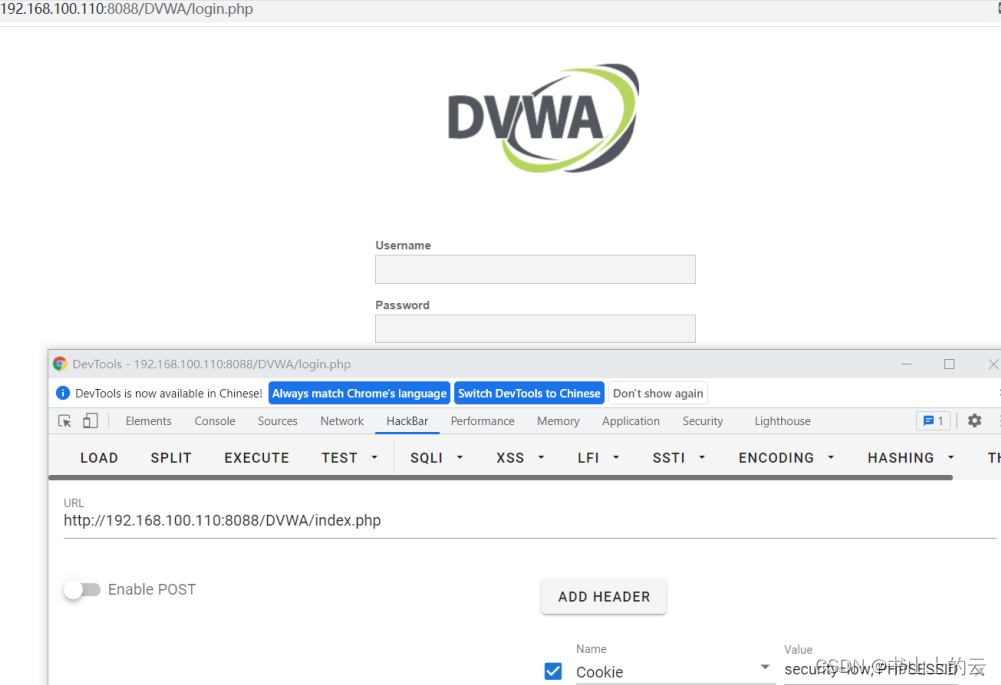
Task: Select the HackBar tab
Action: click(407, 421)
